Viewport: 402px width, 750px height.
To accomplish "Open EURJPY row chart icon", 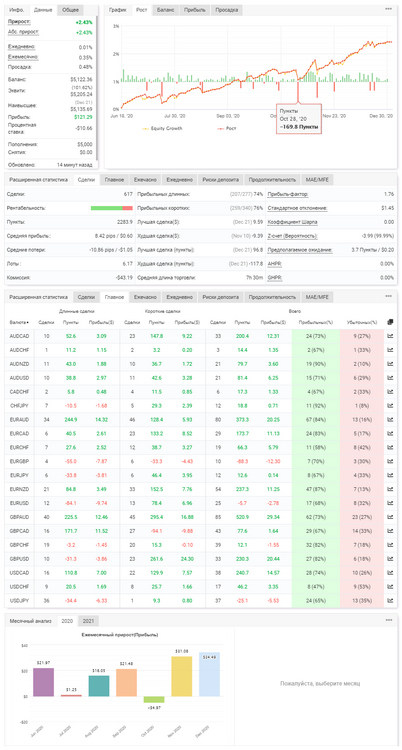I will pyautogui.click(x=390, y=475).
